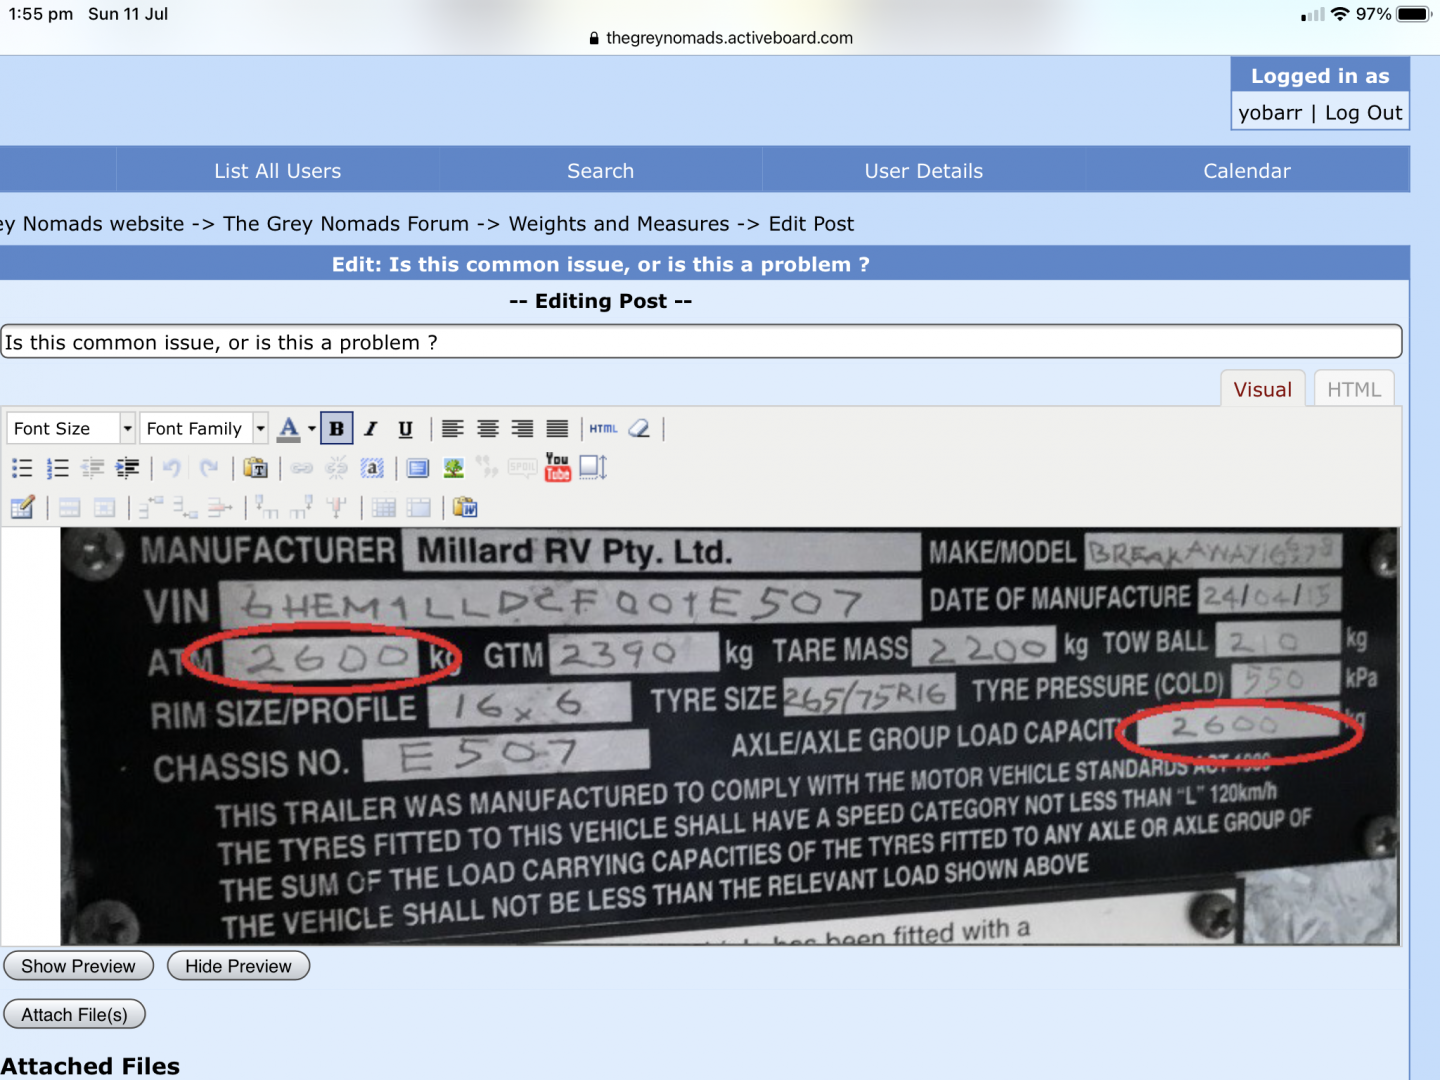Delete the table row
This screenshot has height=1080, width=1440.
pos(219,508)
